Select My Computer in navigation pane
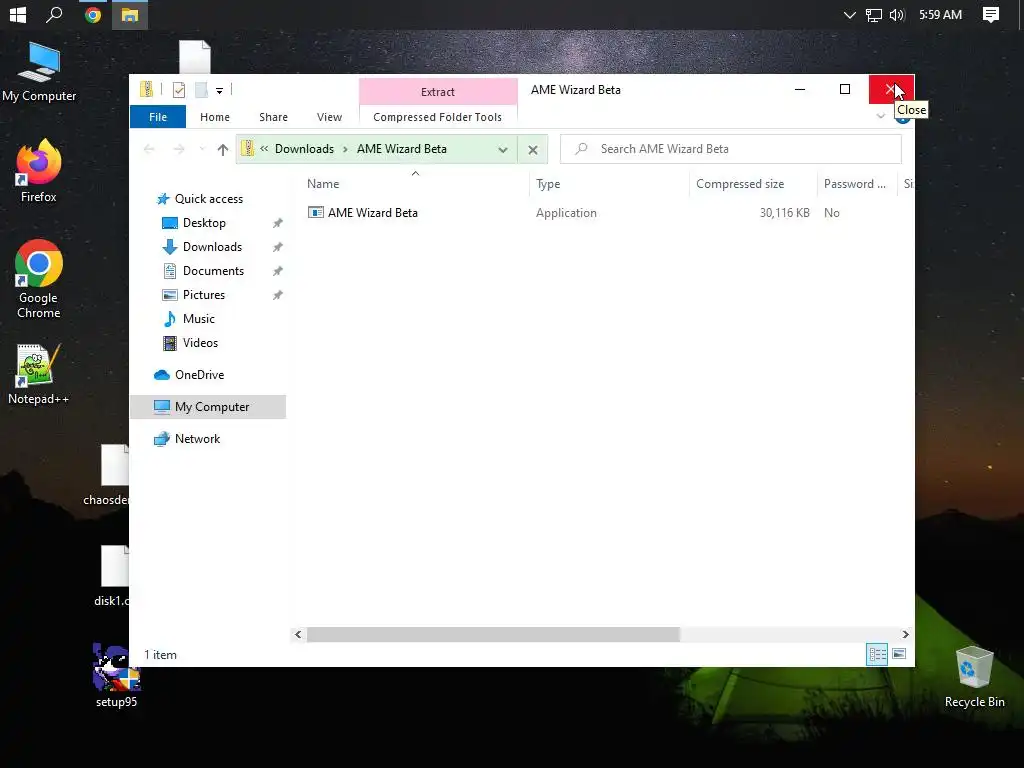 pyautogui.click(x=208, y=407)
